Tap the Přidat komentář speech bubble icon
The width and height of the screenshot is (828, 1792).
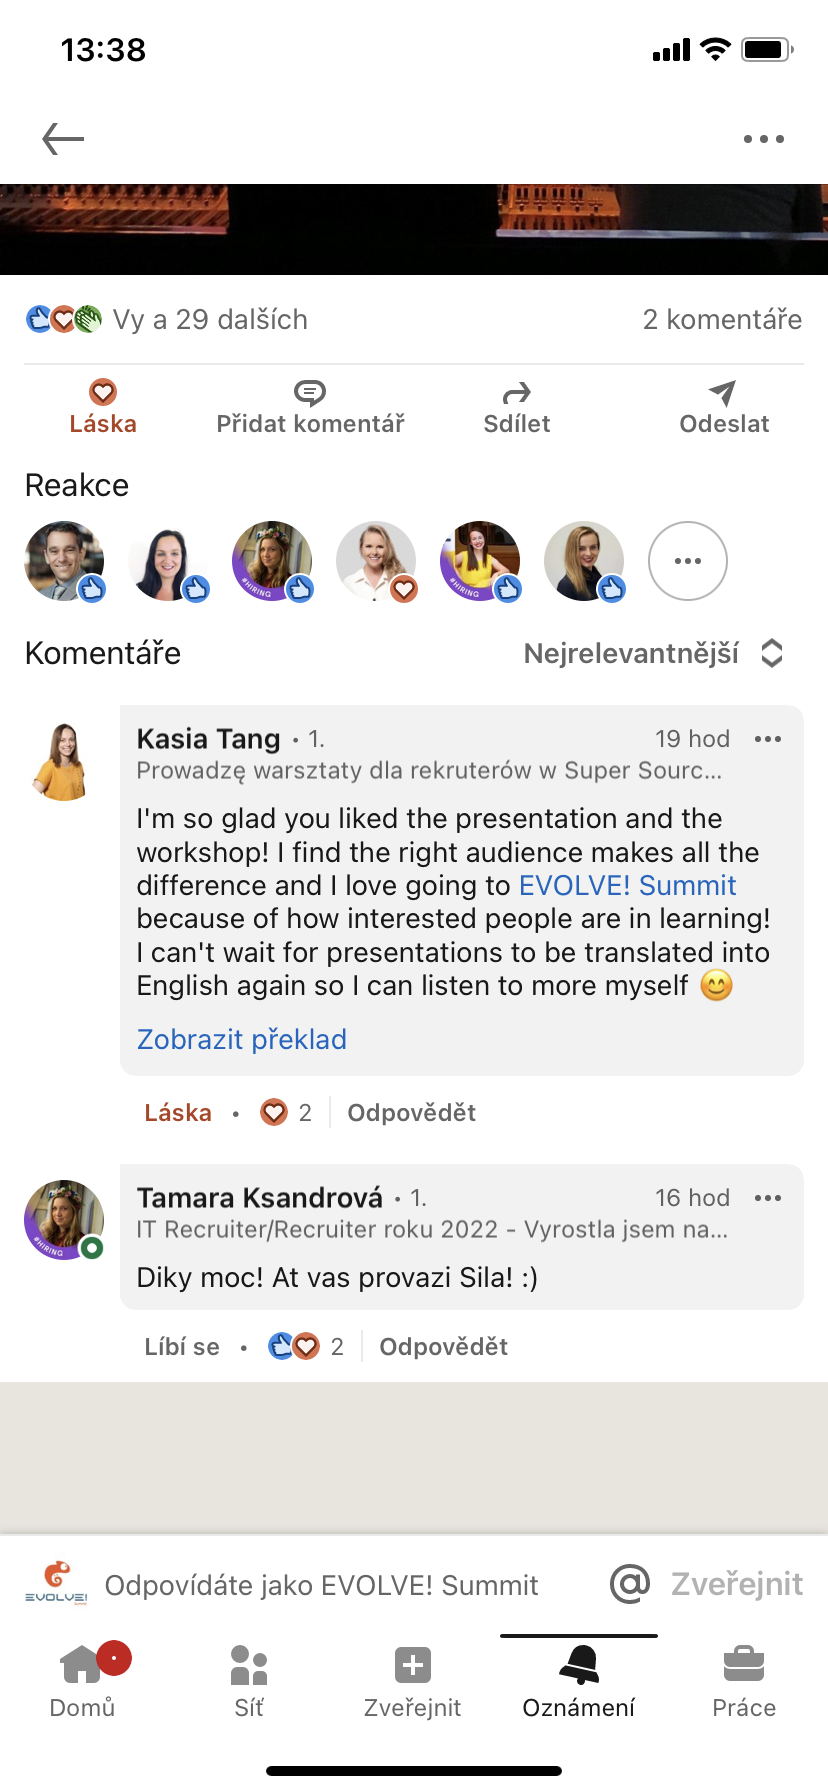click(x=310, y=392)
